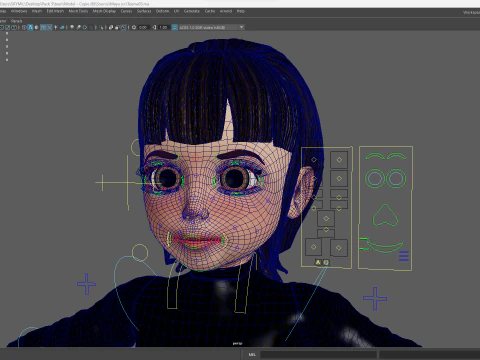Image resolution: width=480 pixels, height=360 pixels.
Task: Open the Mesh Display menu
Action: coord(104,11)
